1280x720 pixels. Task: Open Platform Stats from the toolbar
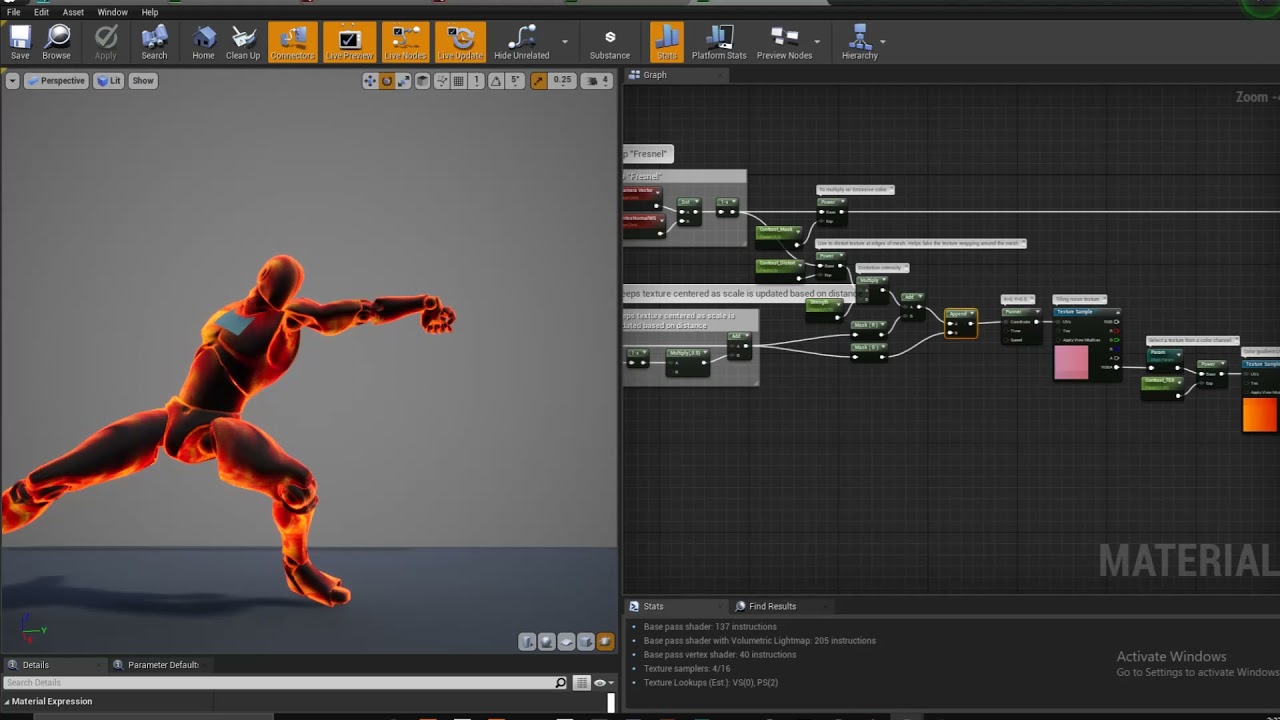pyautogui.click(x=719, y=42)
